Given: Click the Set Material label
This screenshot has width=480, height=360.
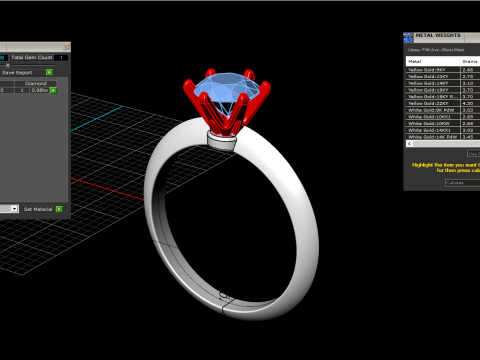Looking at the screenshot, I should (38, 209).
